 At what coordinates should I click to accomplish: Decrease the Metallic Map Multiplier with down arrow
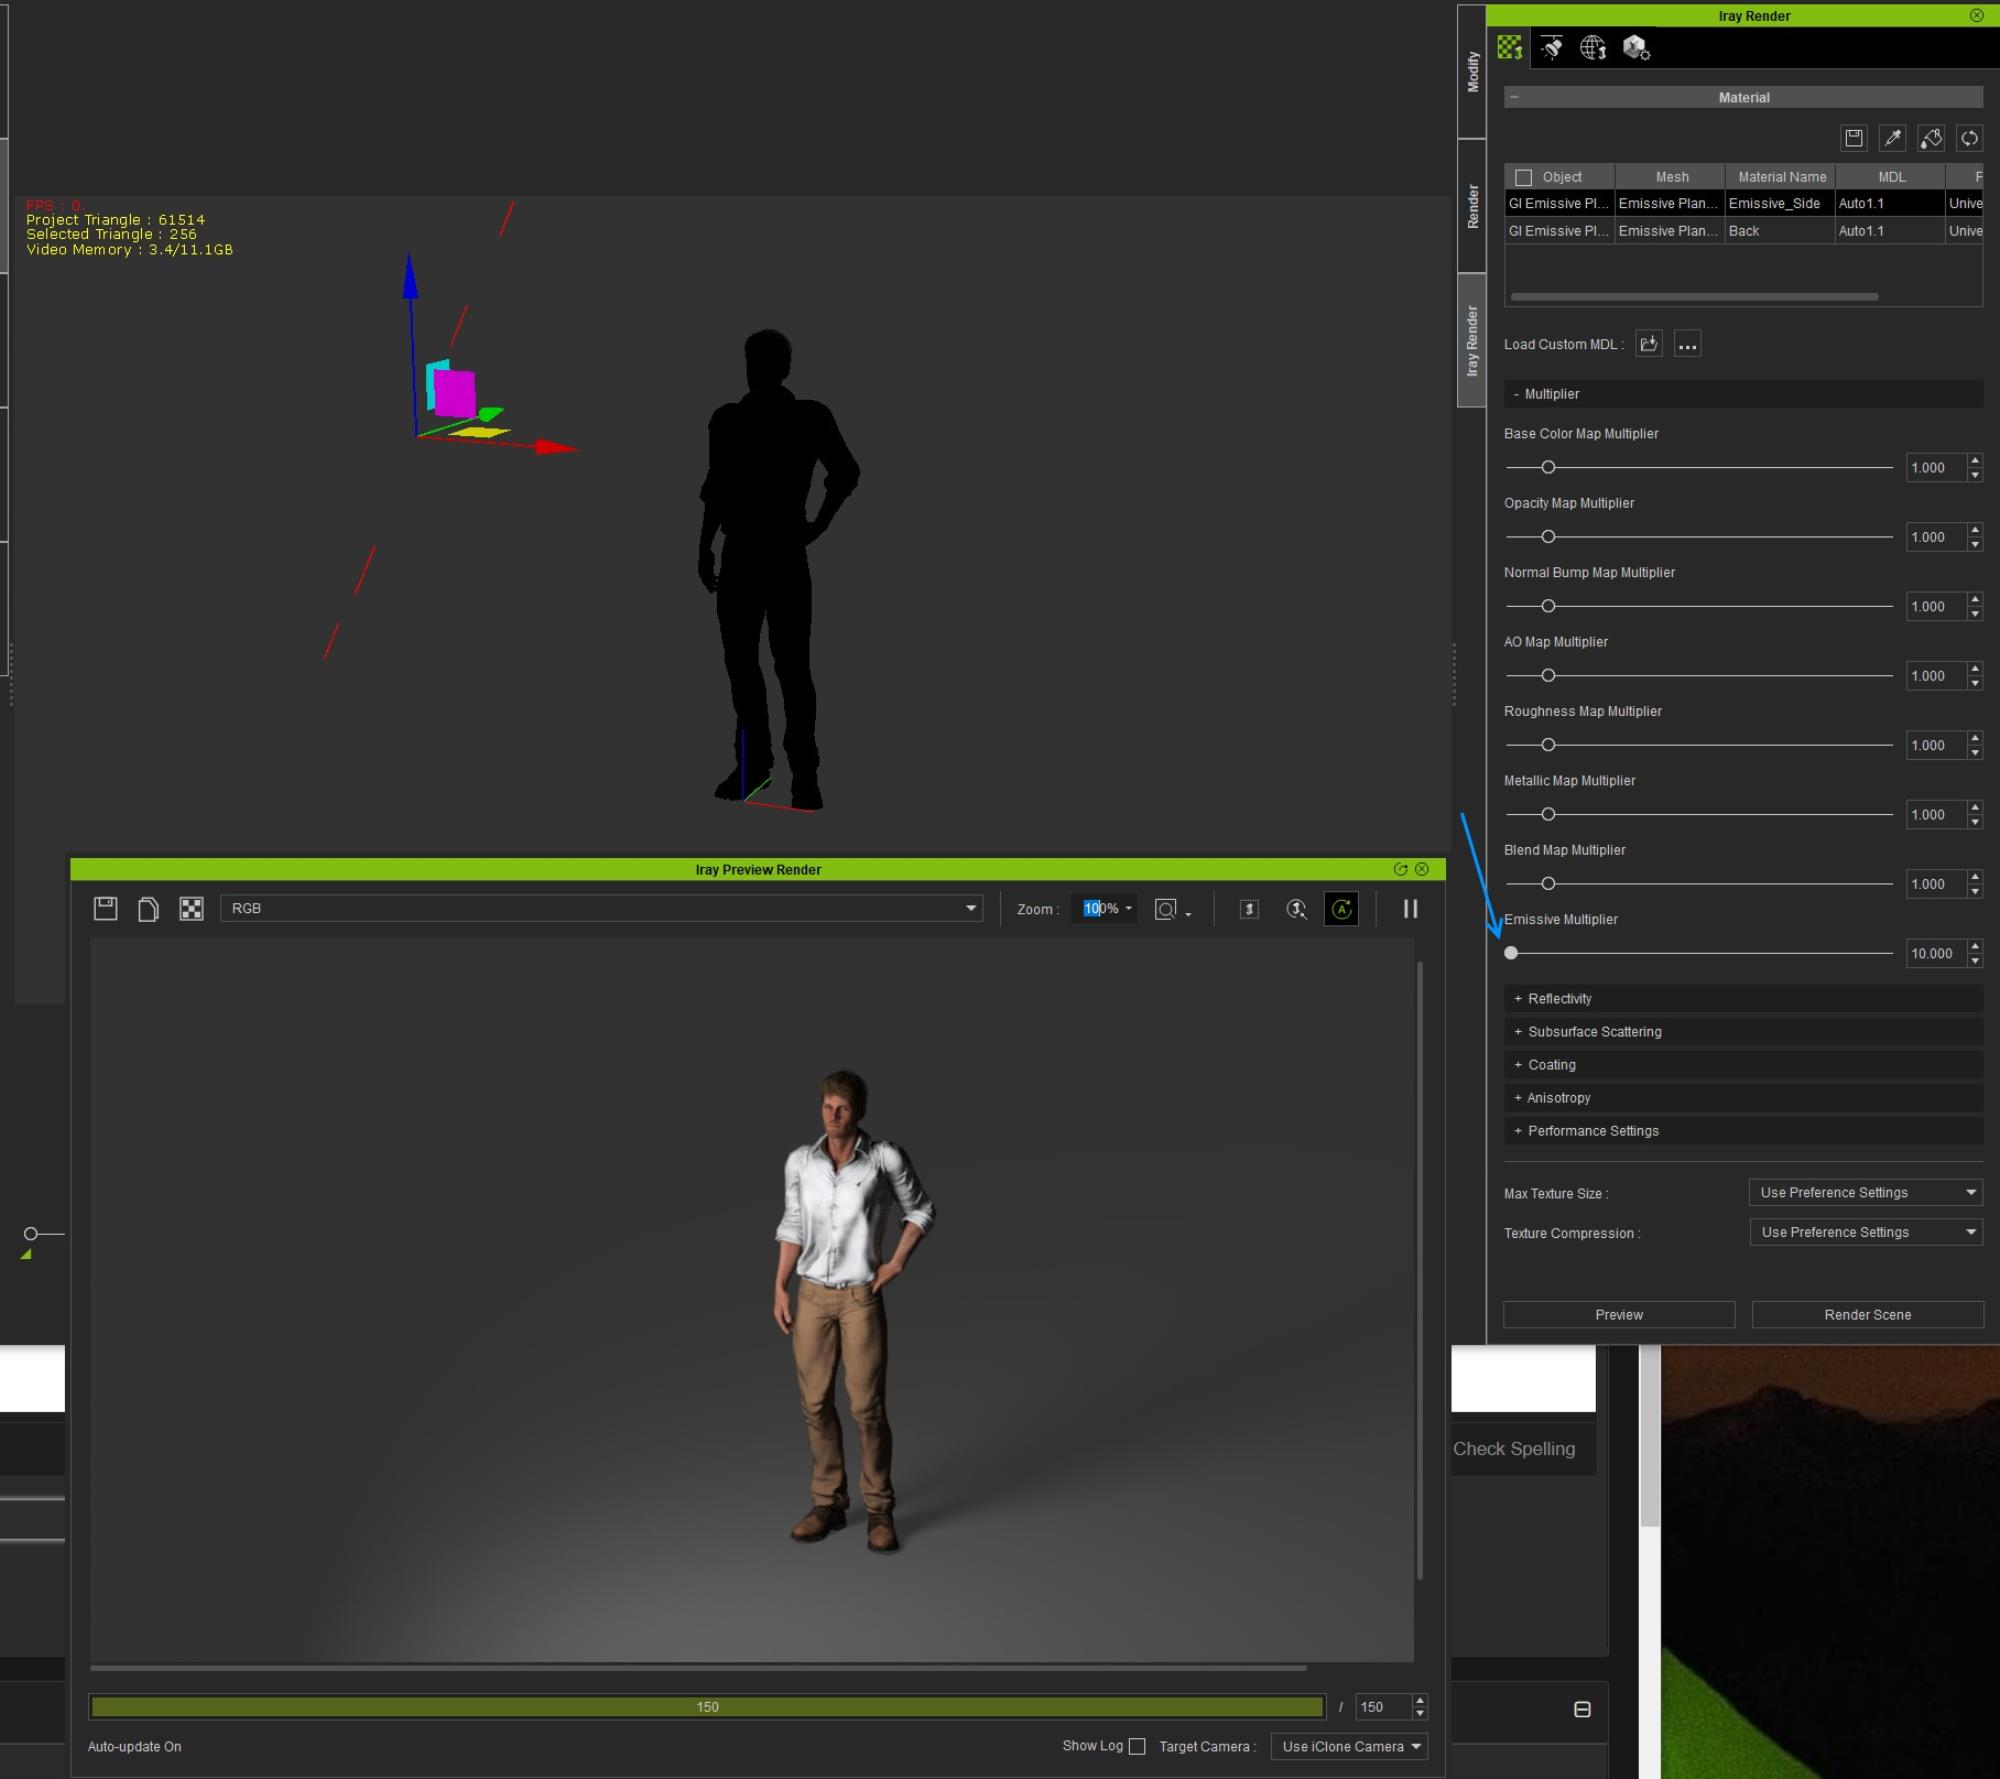pyautogui.click(x=1975, y=821)
